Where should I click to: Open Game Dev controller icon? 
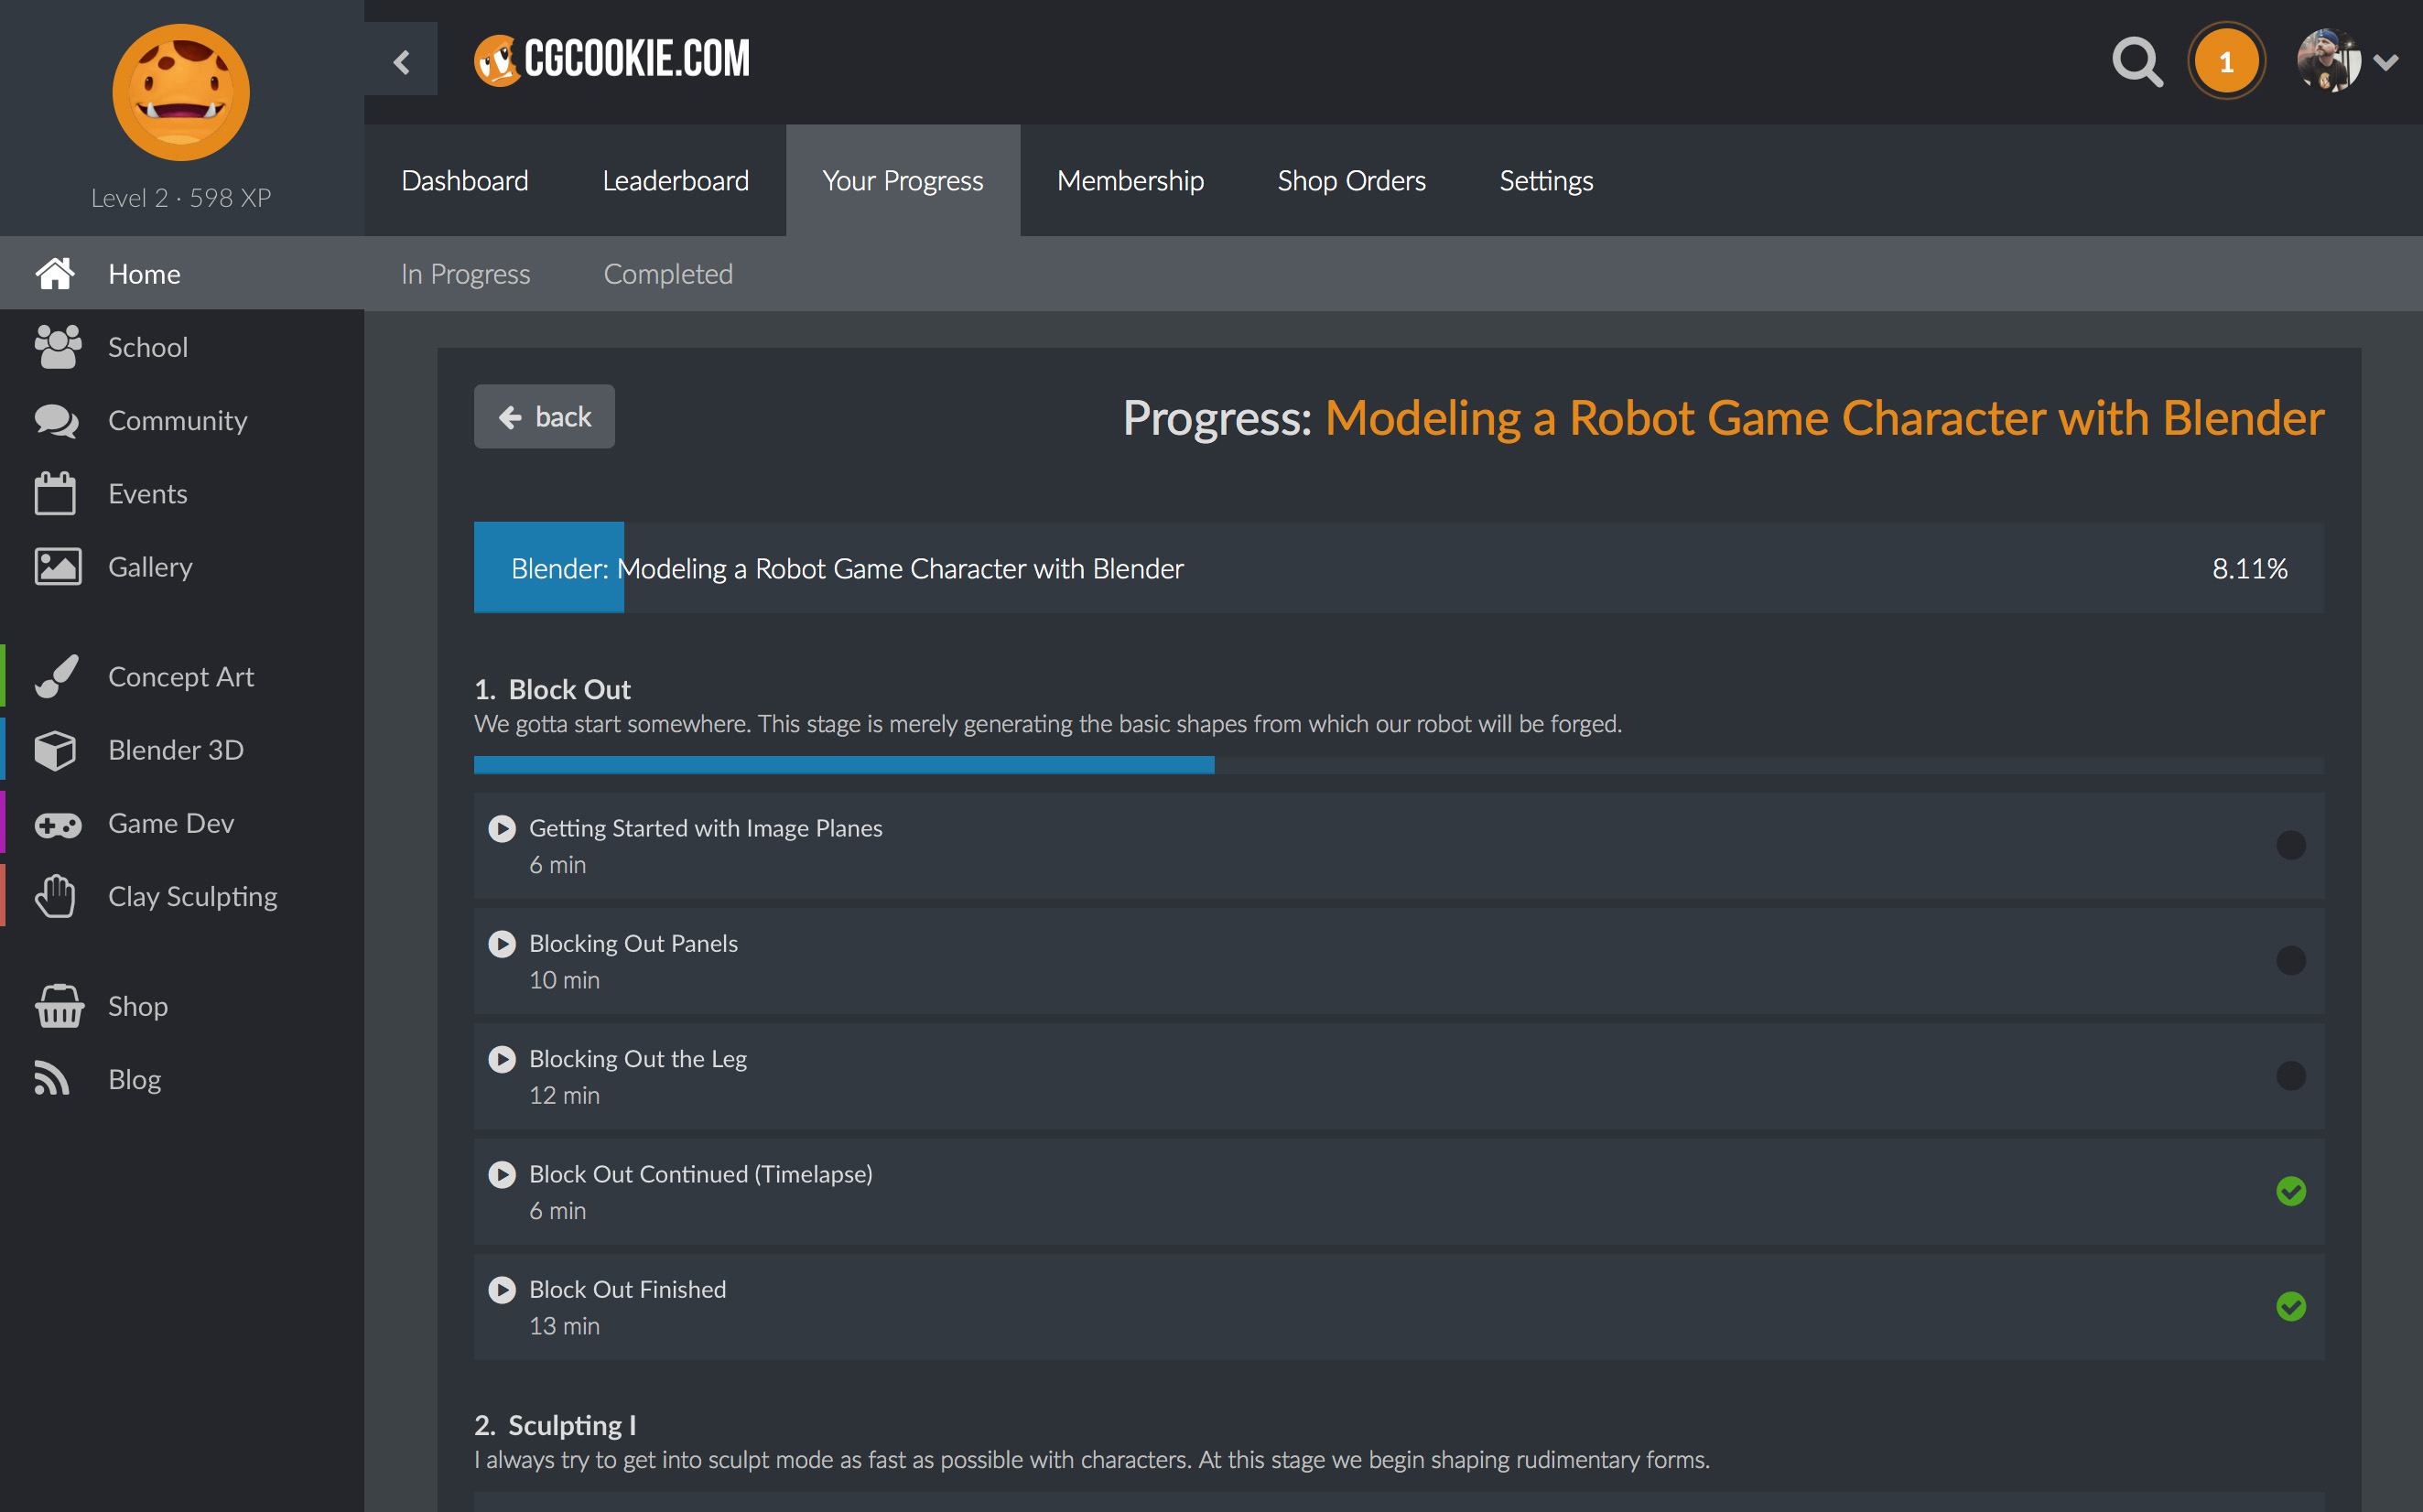57,824
